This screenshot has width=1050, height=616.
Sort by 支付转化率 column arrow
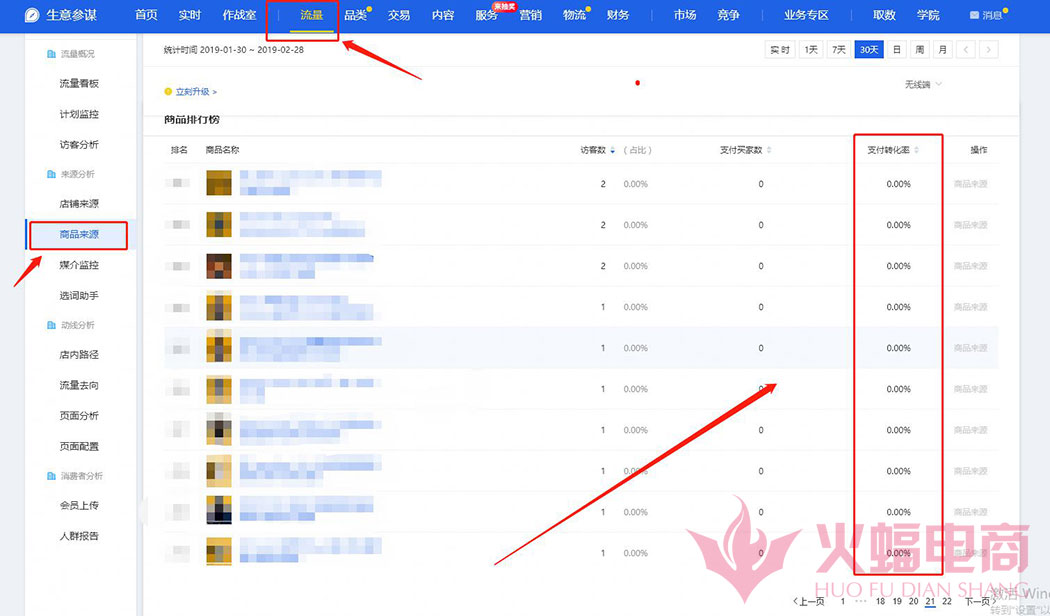pos(916,150)
